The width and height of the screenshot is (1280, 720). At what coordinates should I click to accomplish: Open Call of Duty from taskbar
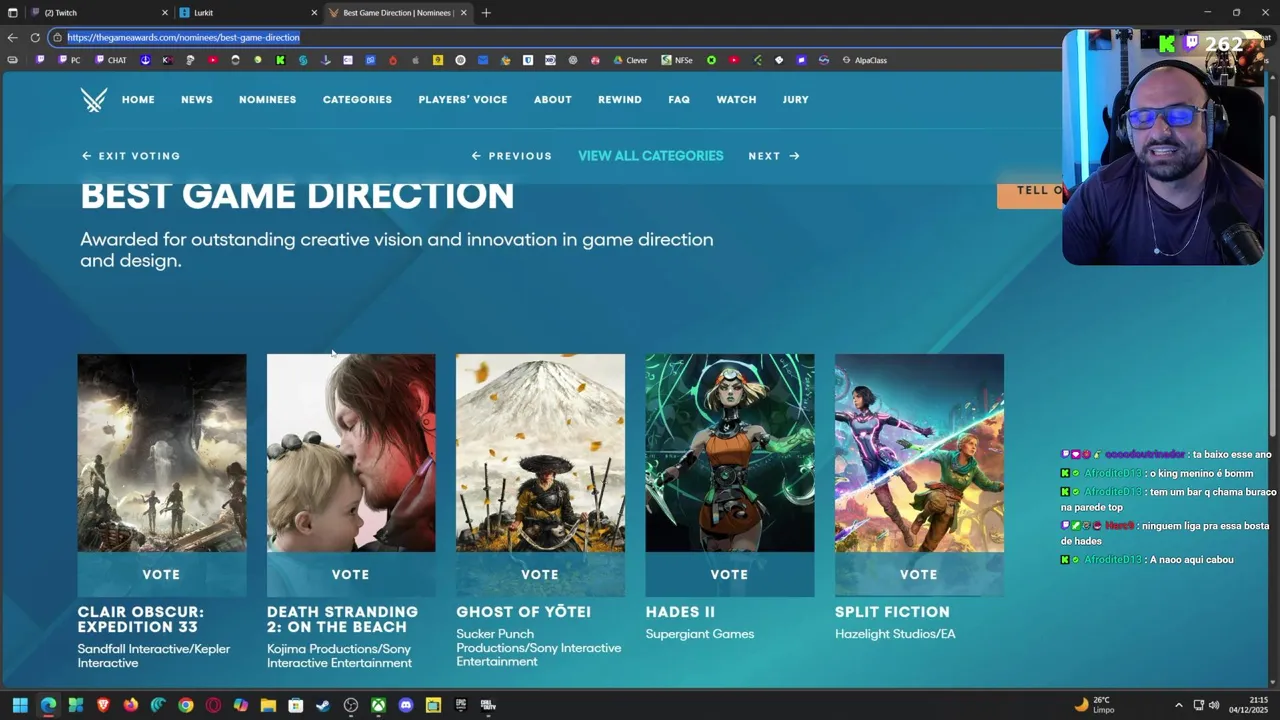(488, 705)
